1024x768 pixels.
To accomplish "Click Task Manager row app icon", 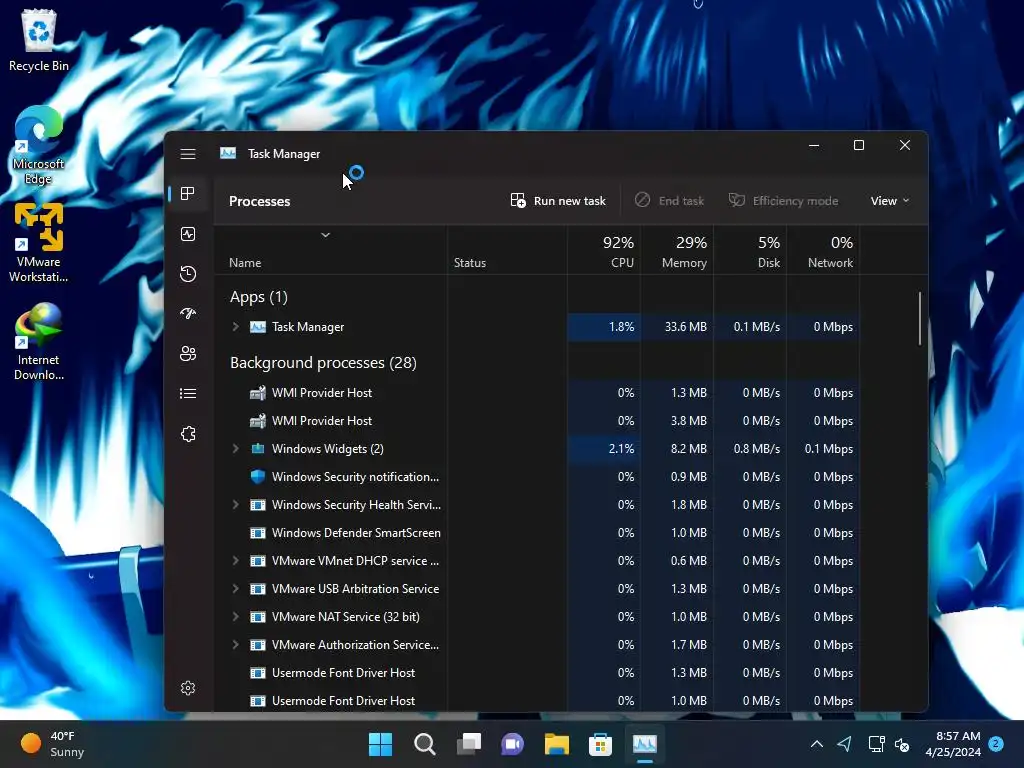I will [258, 327].
